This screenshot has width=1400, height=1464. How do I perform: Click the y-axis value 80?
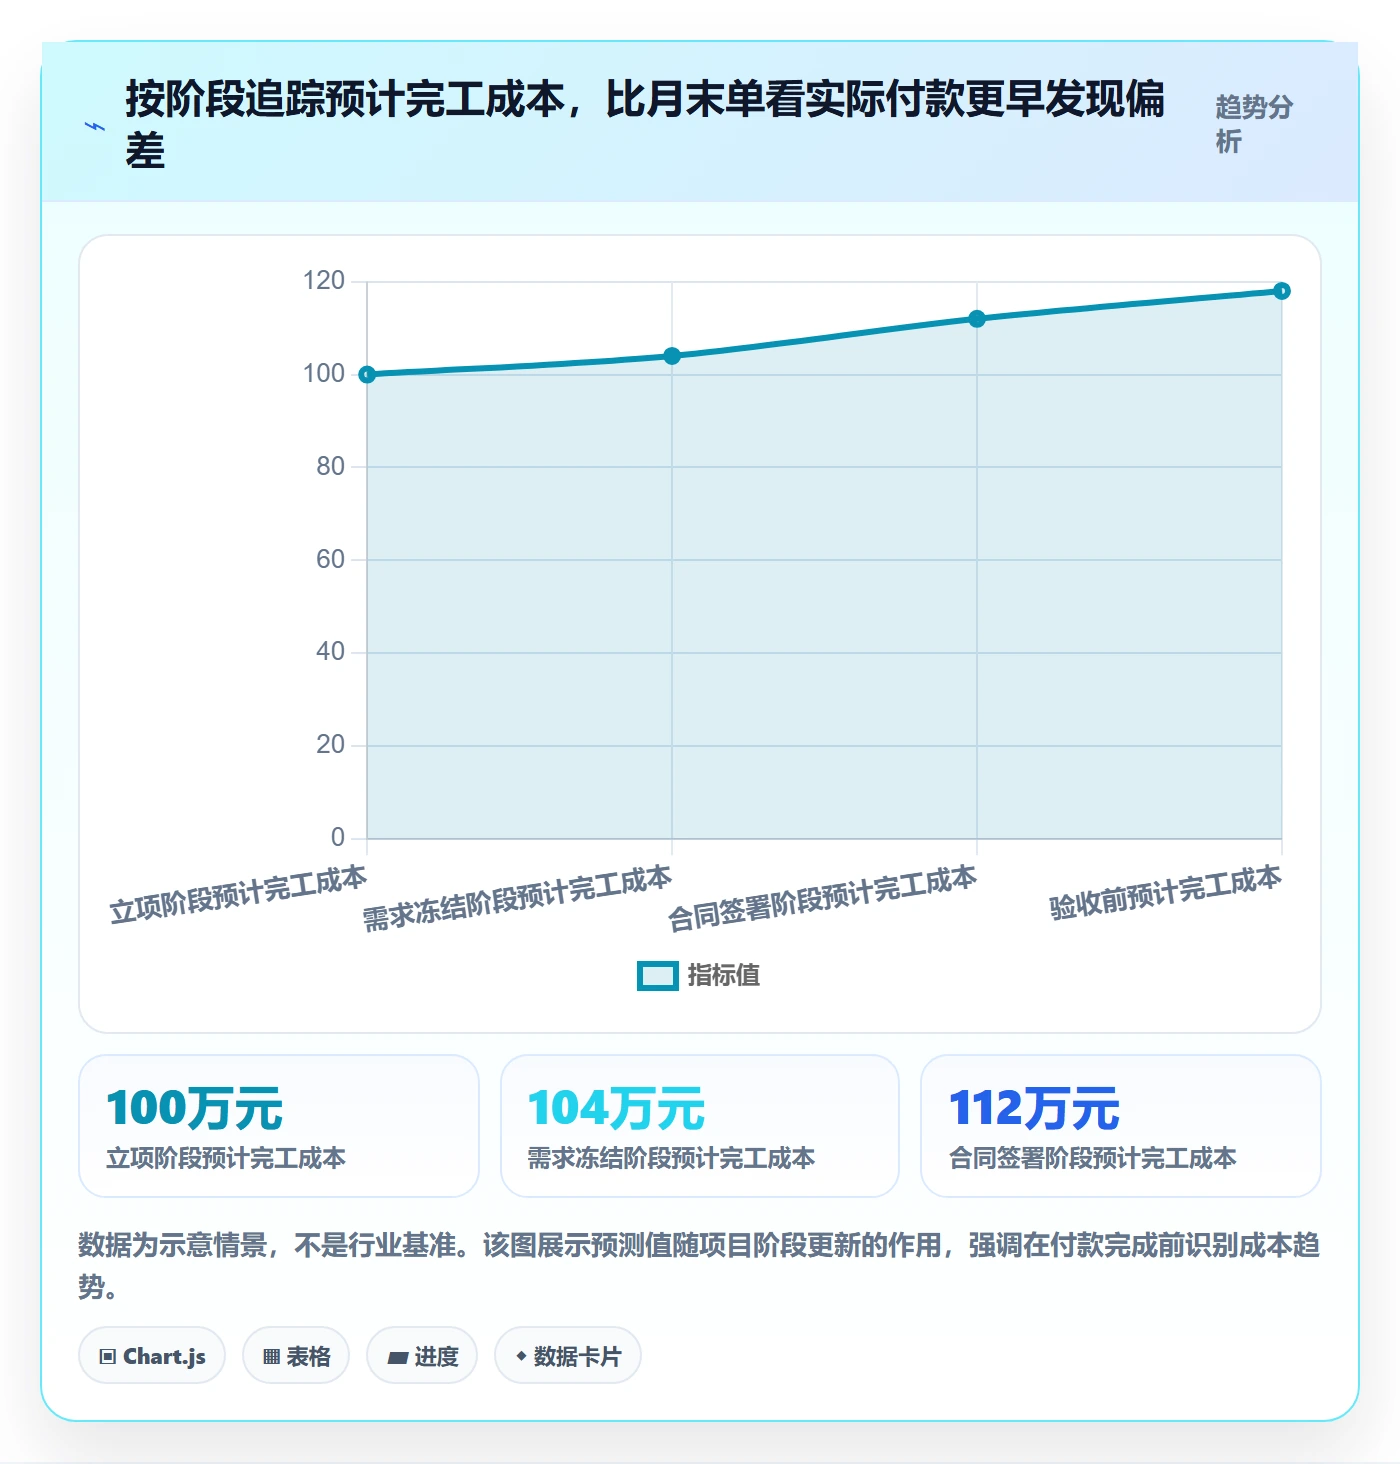(x=330, y=467)
